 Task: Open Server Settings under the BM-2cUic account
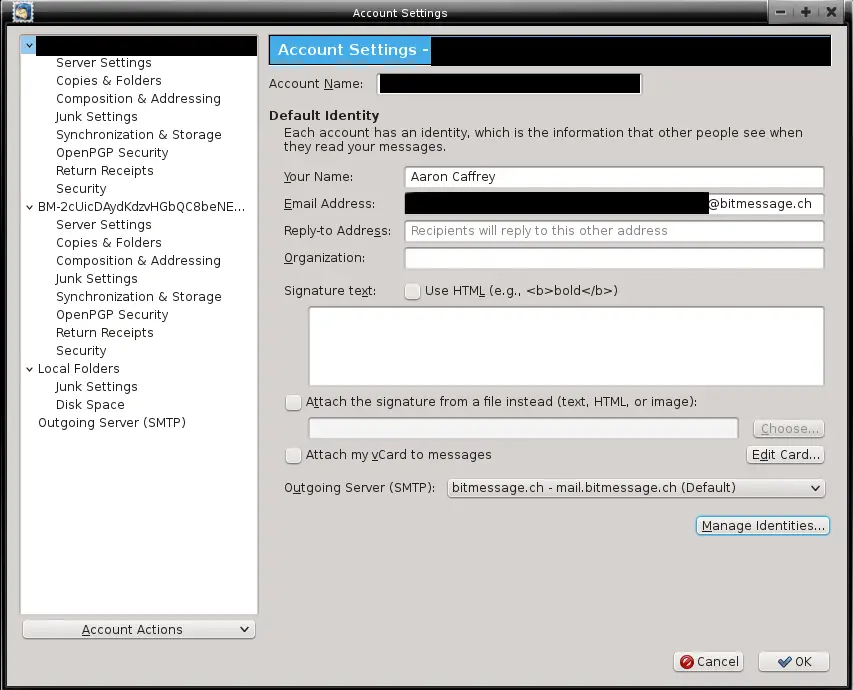[x=104, y=225]
